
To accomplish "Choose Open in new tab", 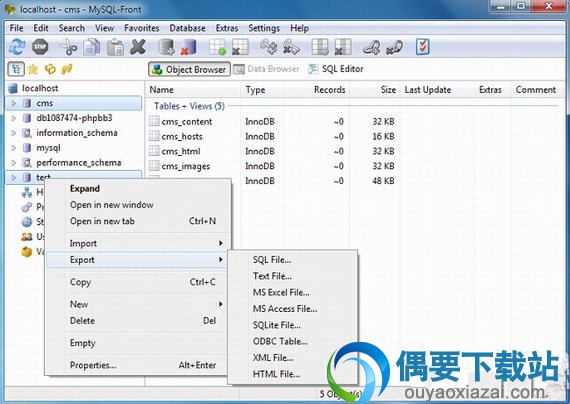I will click(138, 221).
